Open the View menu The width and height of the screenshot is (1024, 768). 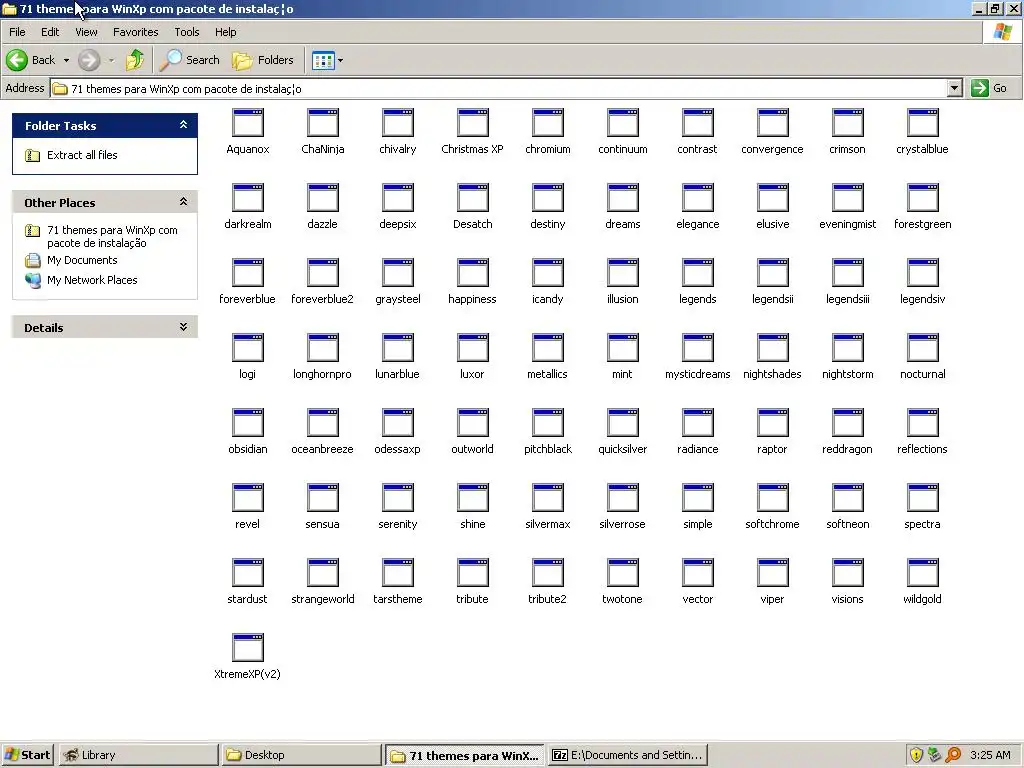point(86,32)
